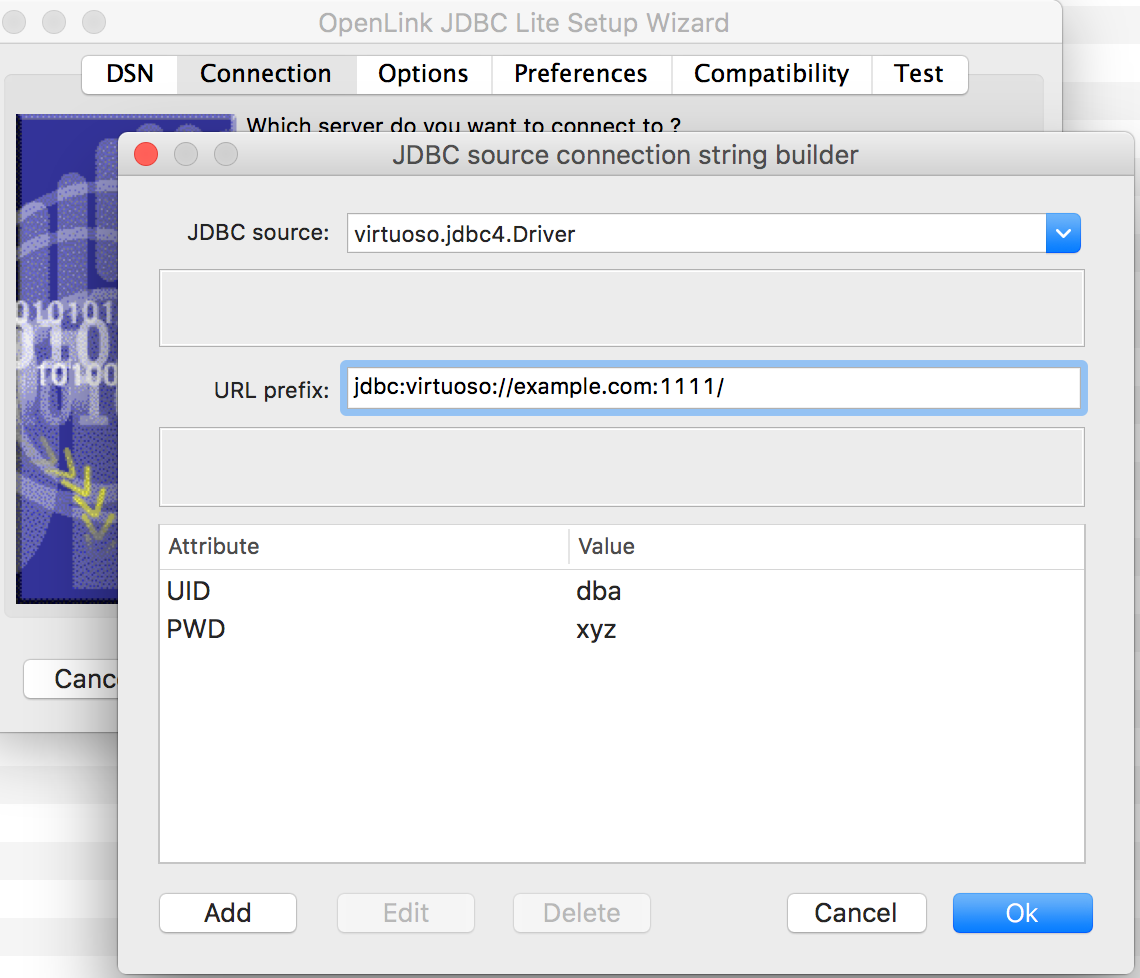
Task: Open the Test tab
Action: (x=919, y=74)
